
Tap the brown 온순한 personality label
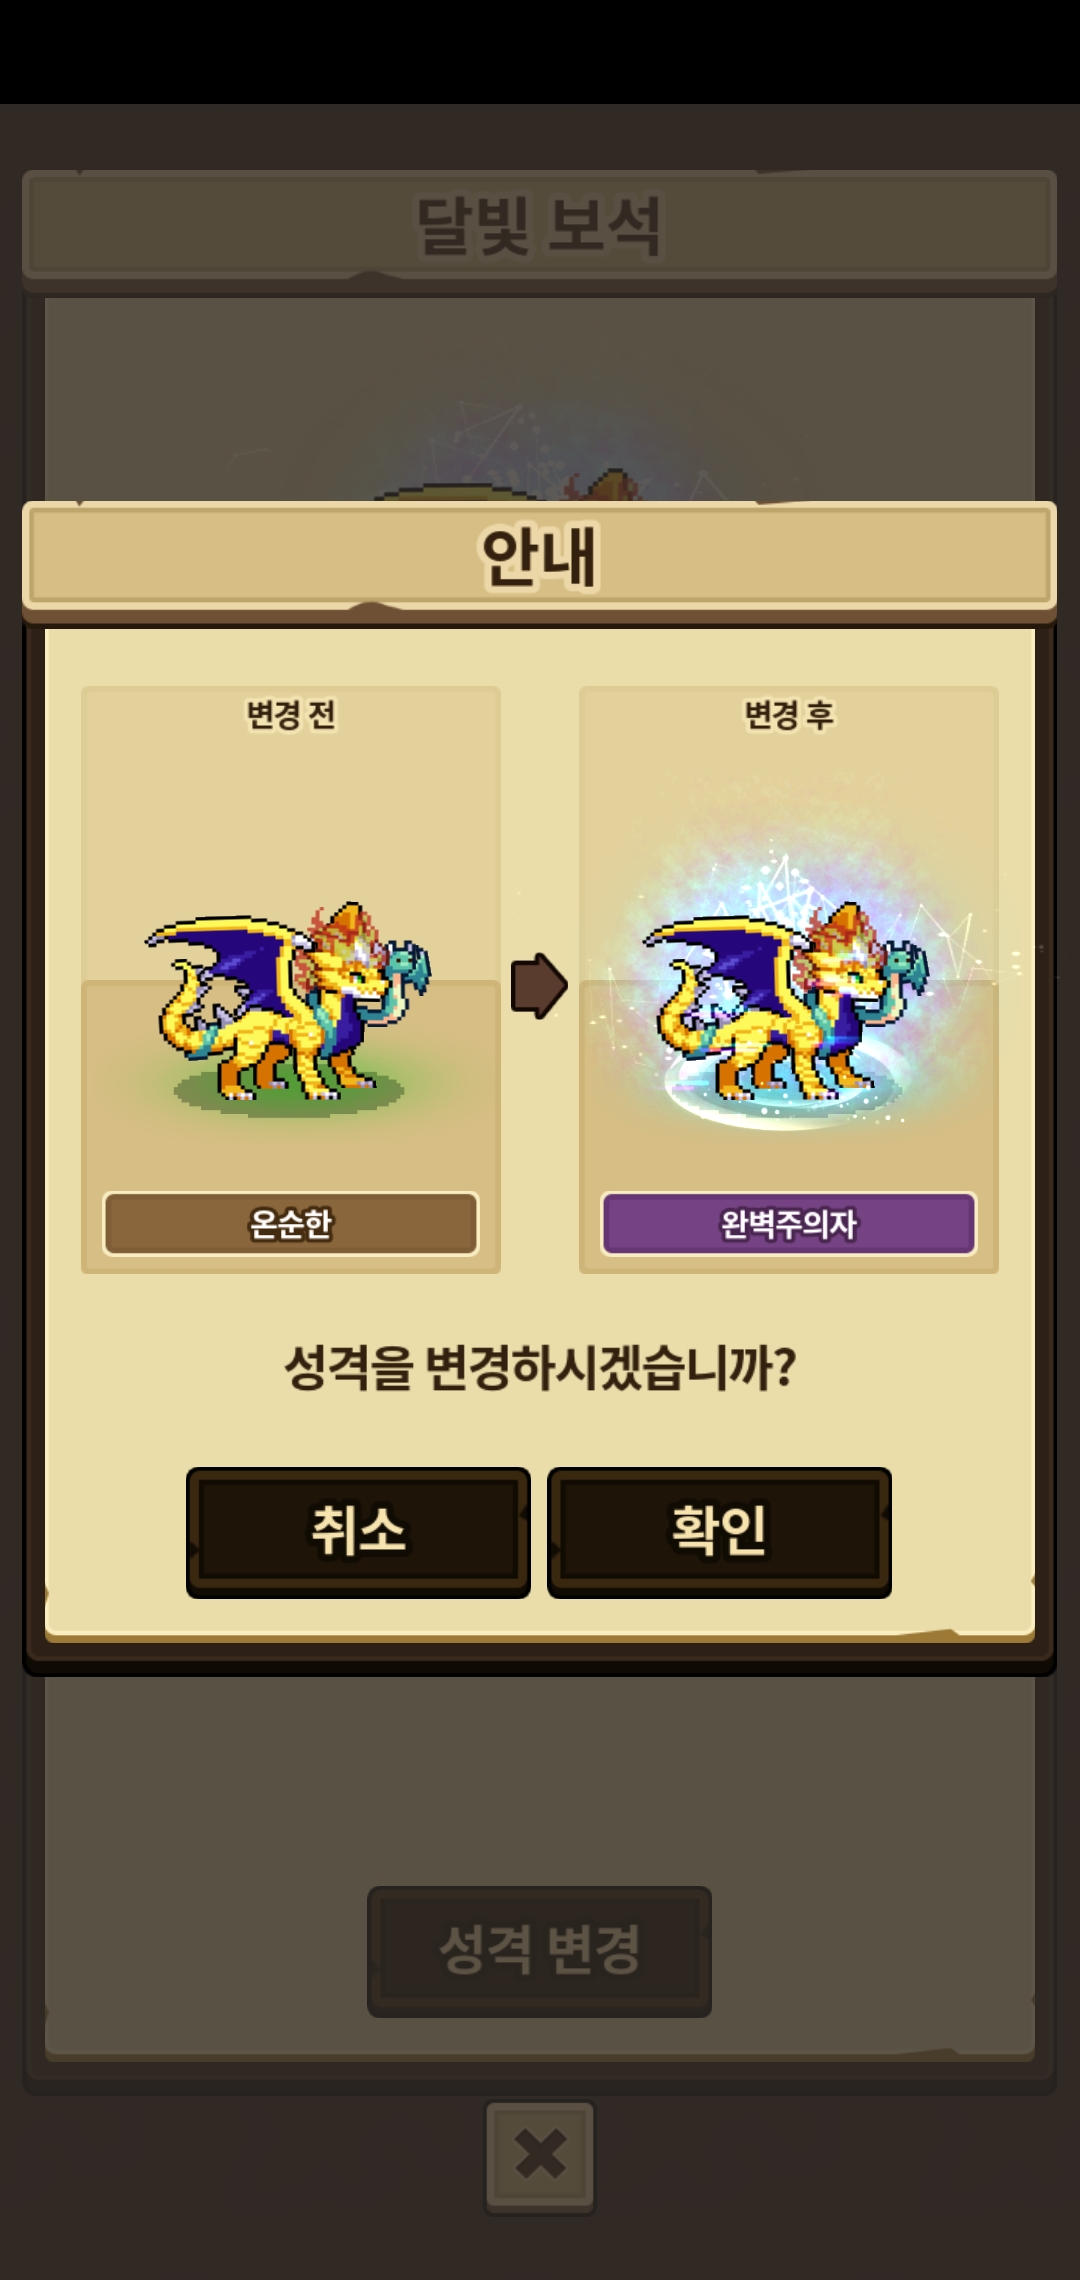click(291, 1223)
